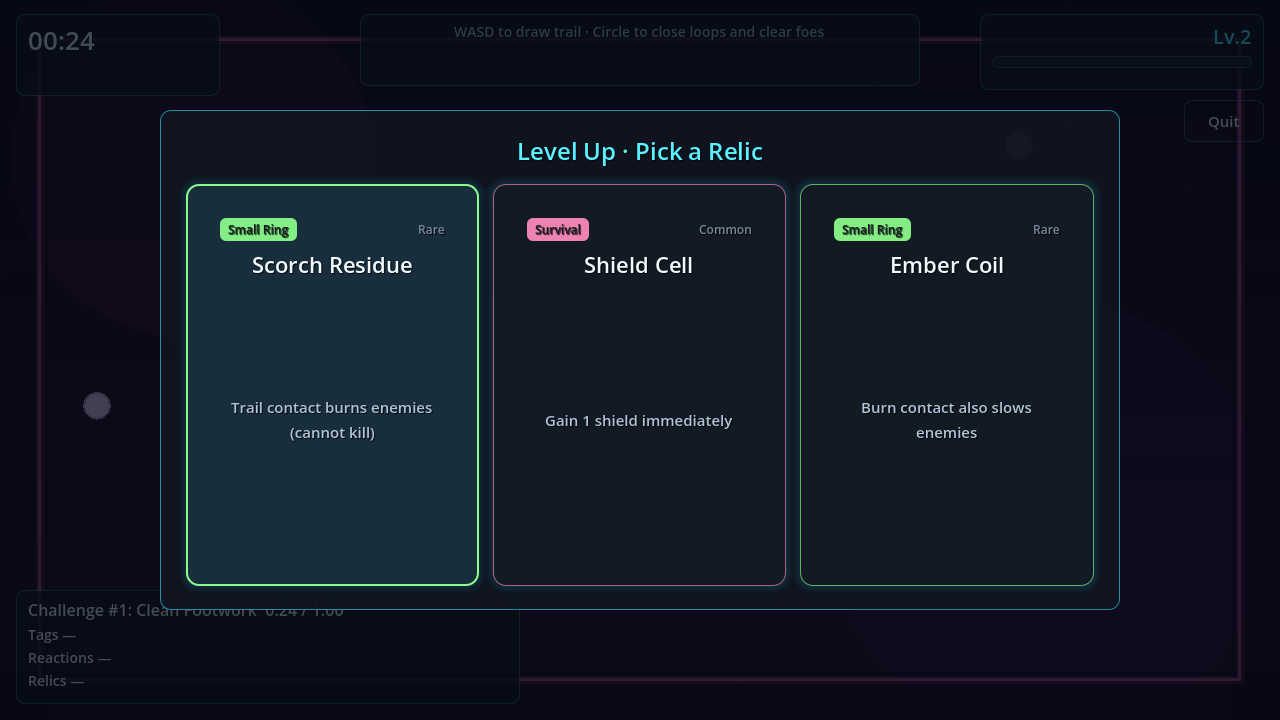The height and width of the screenshot is (720, 1280).
Task: Click the Common rarity label on Shield Cell
Action: pos(725,230)
